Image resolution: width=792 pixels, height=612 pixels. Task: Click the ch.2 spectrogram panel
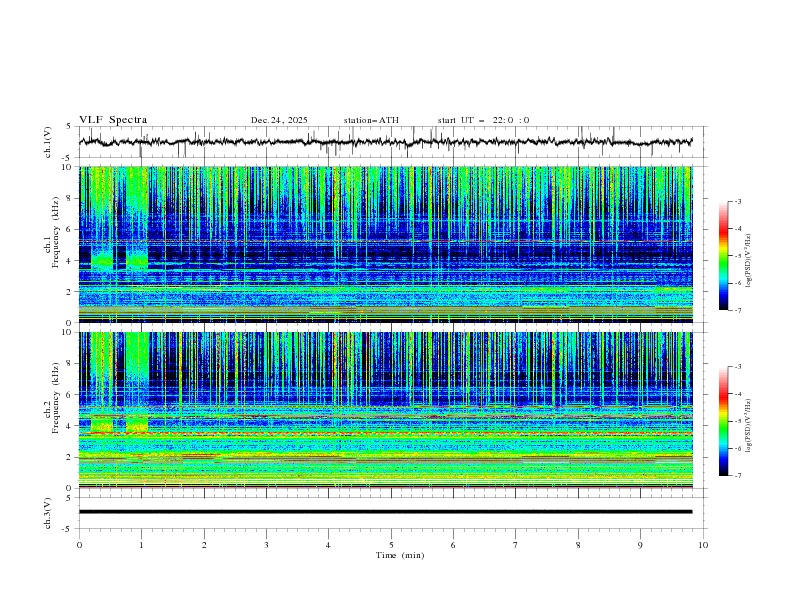click(x=386, y=410)
